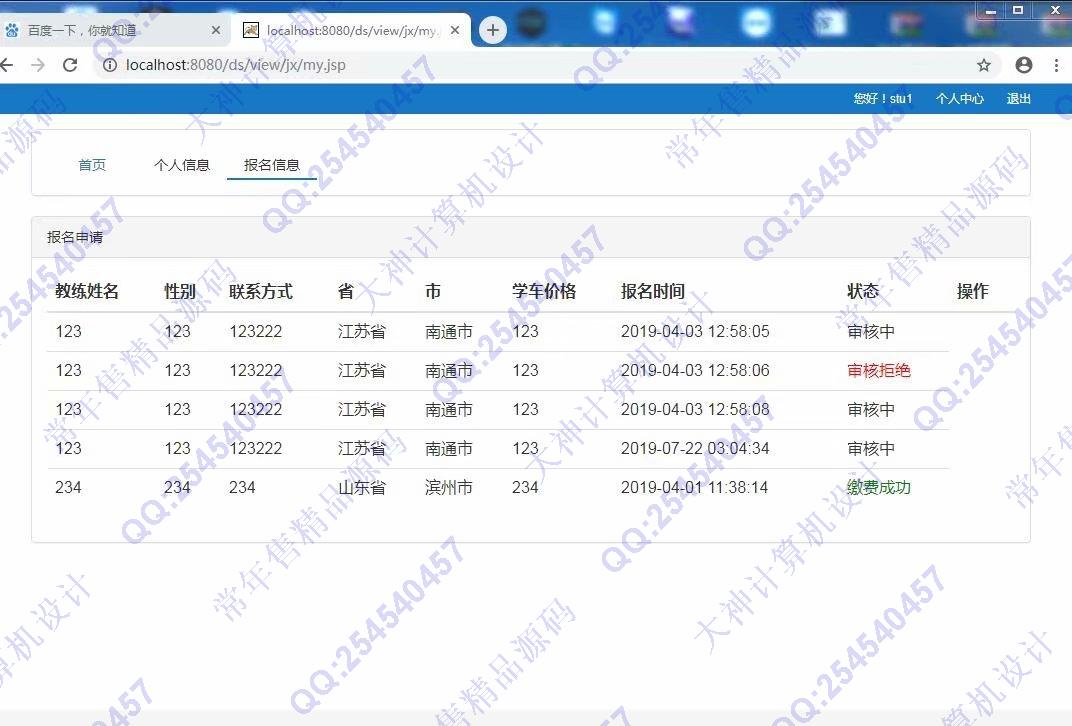This screenshot has height=726, width=1072.
Task: Open a new tab with the plus button
Action: (492, 30)
